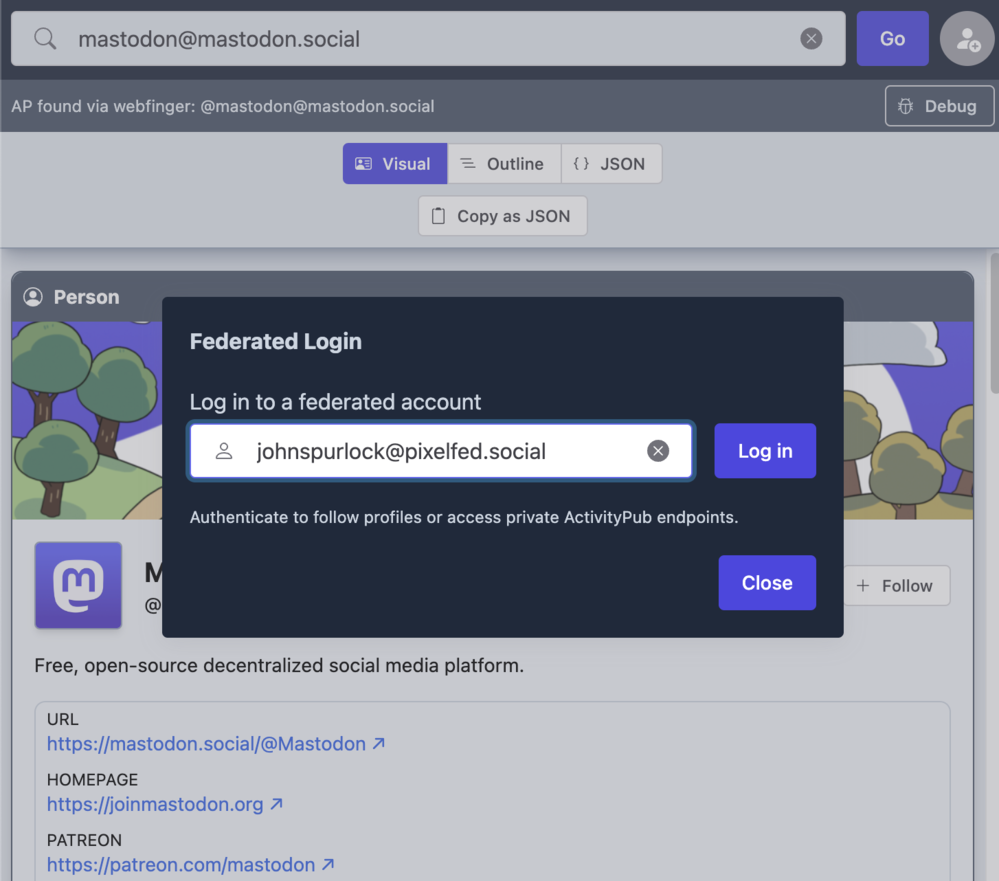Switch to the Outline view tab
This screenshot has width=999, height=881.
pyautogui.click(x=503, y=164)
